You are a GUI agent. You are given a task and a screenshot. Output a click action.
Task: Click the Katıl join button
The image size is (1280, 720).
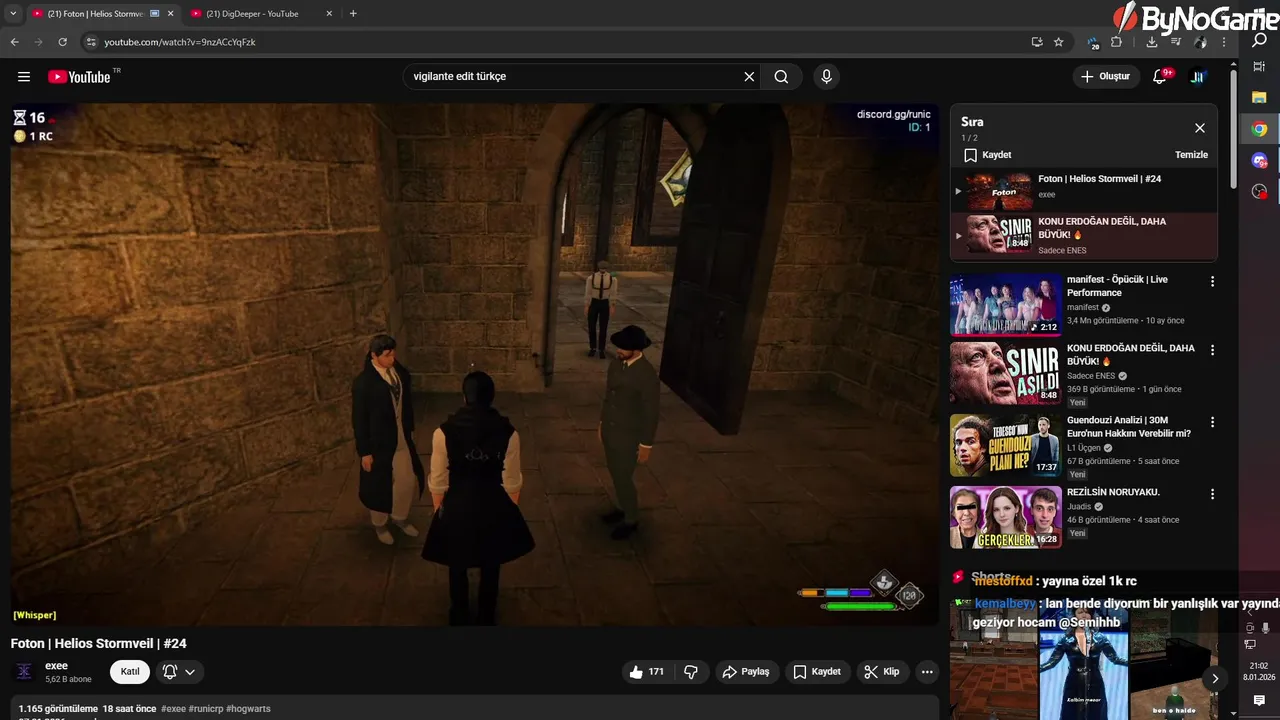coord(130,672)
